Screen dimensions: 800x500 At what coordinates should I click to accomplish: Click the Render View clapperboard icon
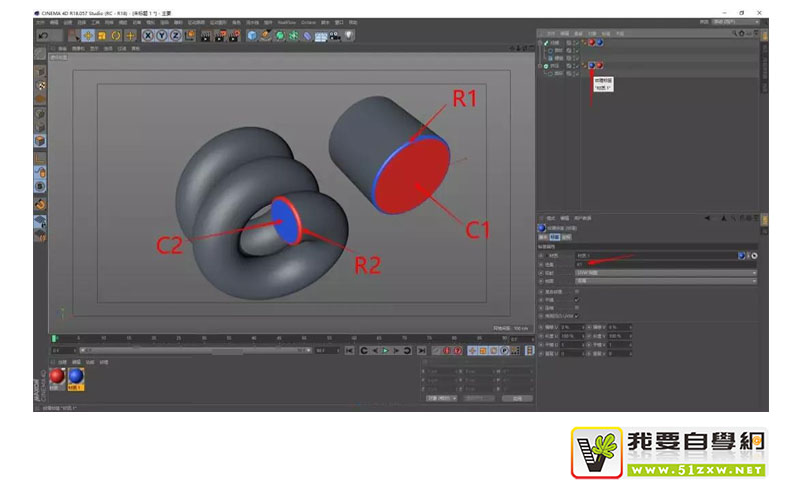coord(204,36)
